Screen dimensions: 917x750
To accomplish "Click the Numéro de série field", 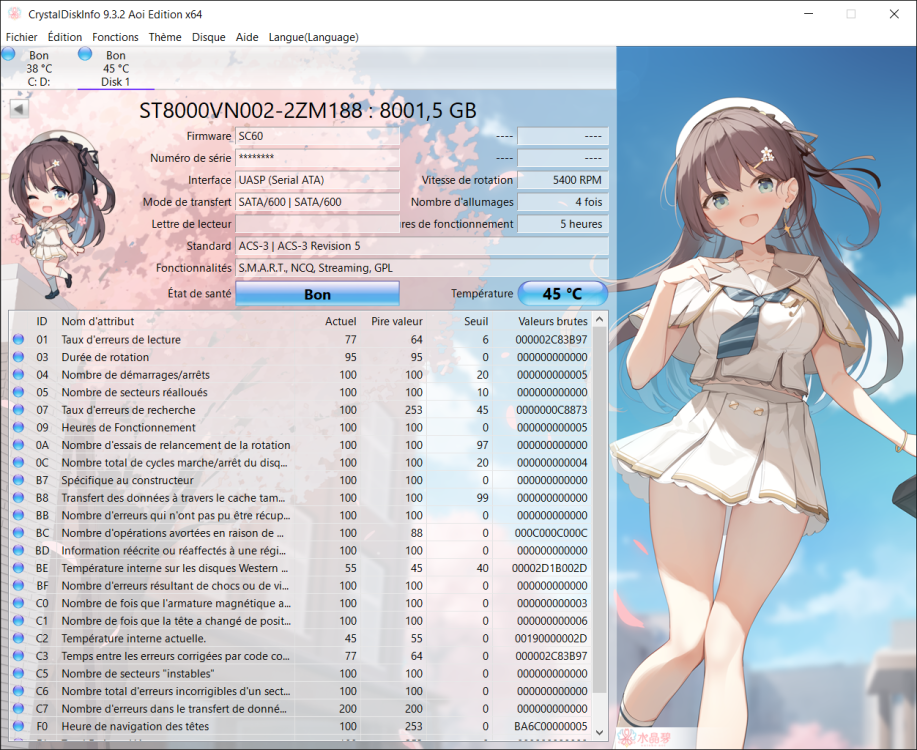I will point(317,158).
